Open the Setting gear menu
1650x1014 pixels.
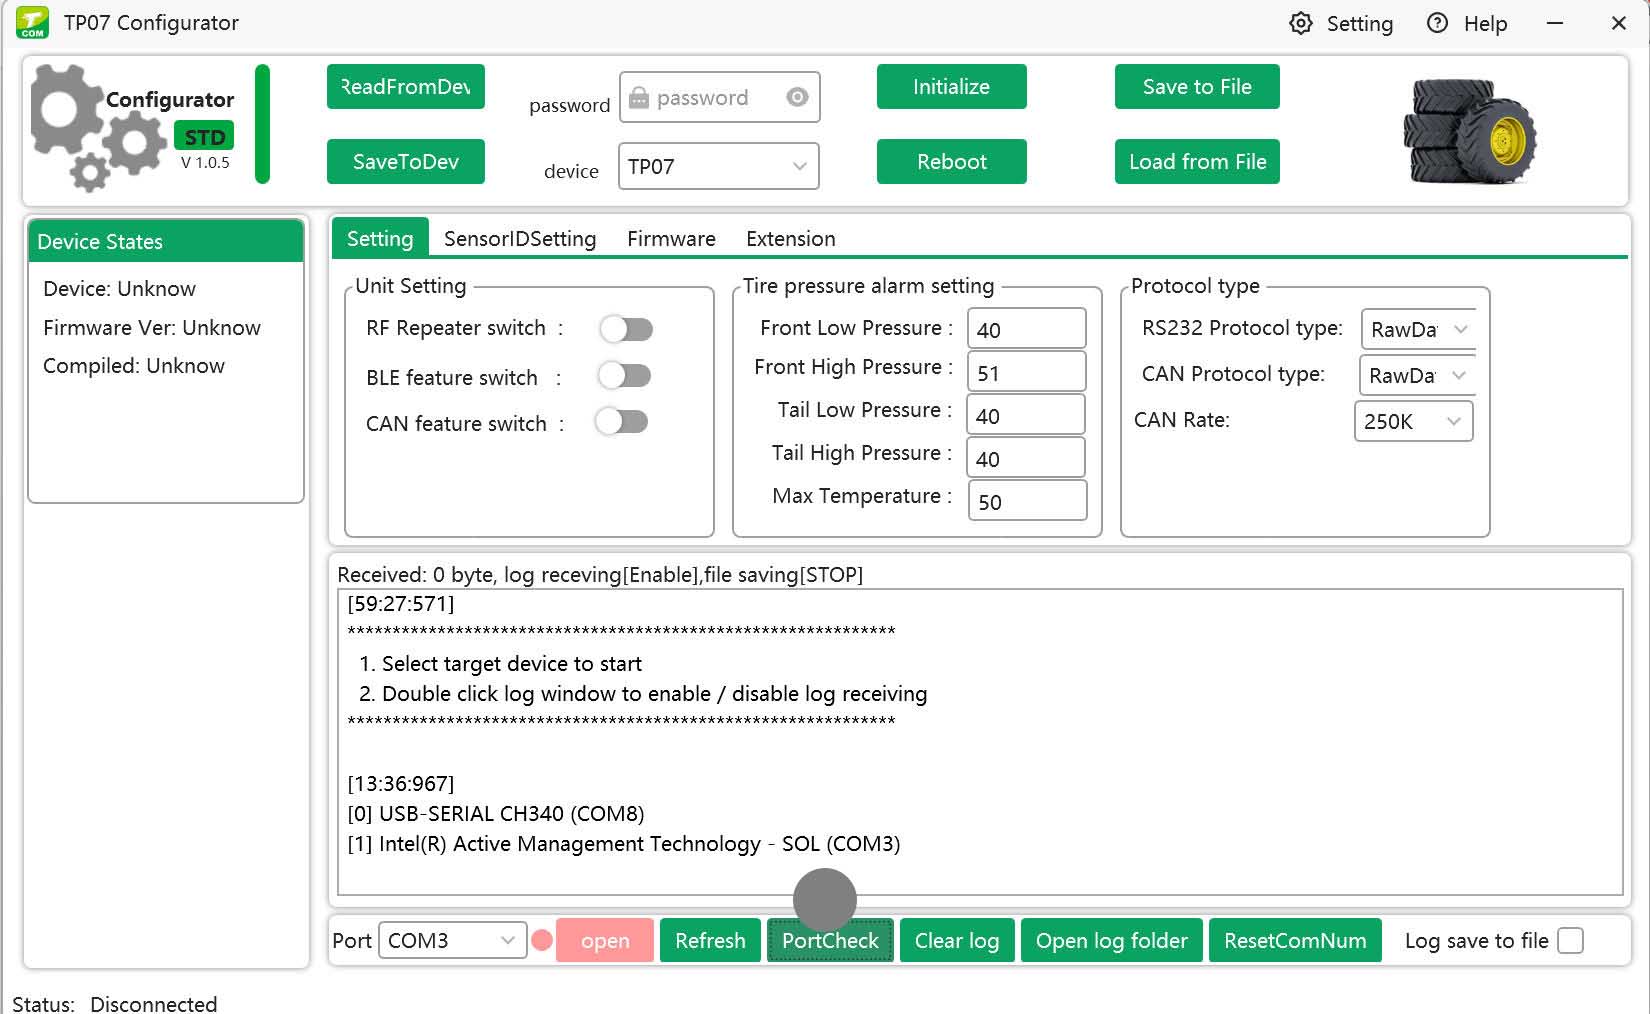1301,23
